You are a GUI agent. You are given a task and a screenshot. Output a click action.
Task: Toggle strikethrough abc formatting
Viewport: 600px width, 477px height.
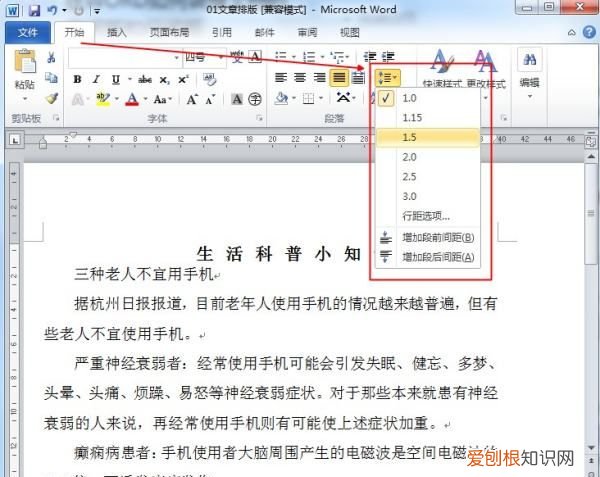pos(145,79)
